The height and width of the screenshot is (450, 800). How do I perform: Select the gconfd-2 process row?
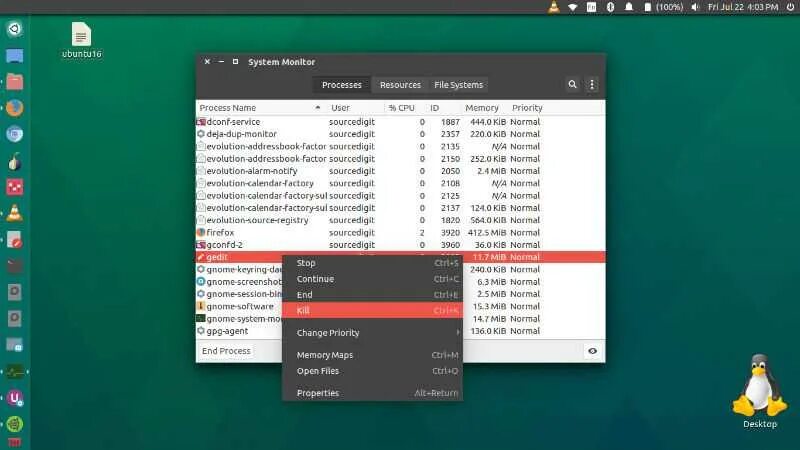(401, 245)
